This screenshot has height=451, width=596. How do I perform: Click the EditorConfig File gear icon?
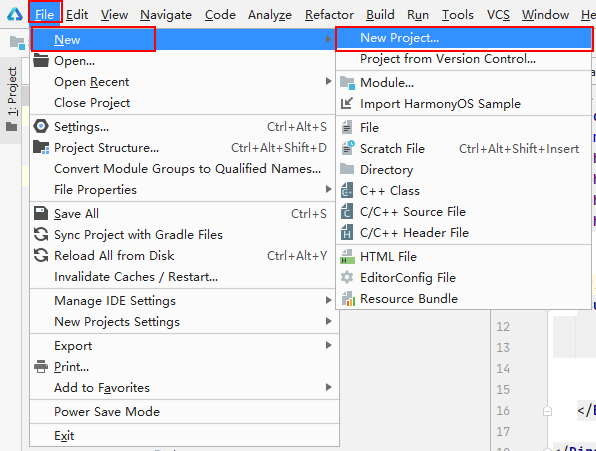(x=347, y=277)
